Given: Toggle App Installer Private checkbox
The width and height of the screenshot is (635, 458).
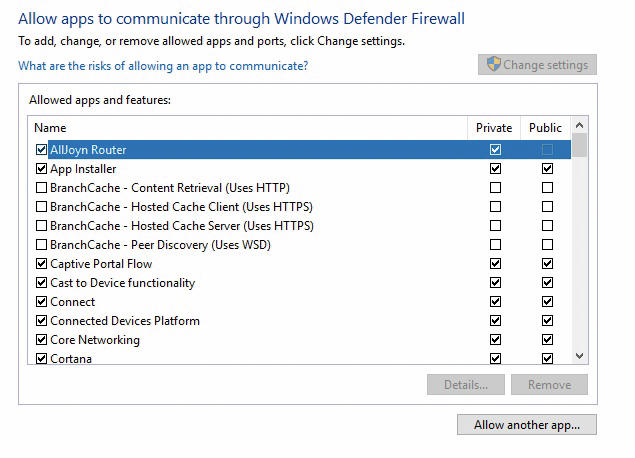Looking at the screenshot, I should (495, 168).
